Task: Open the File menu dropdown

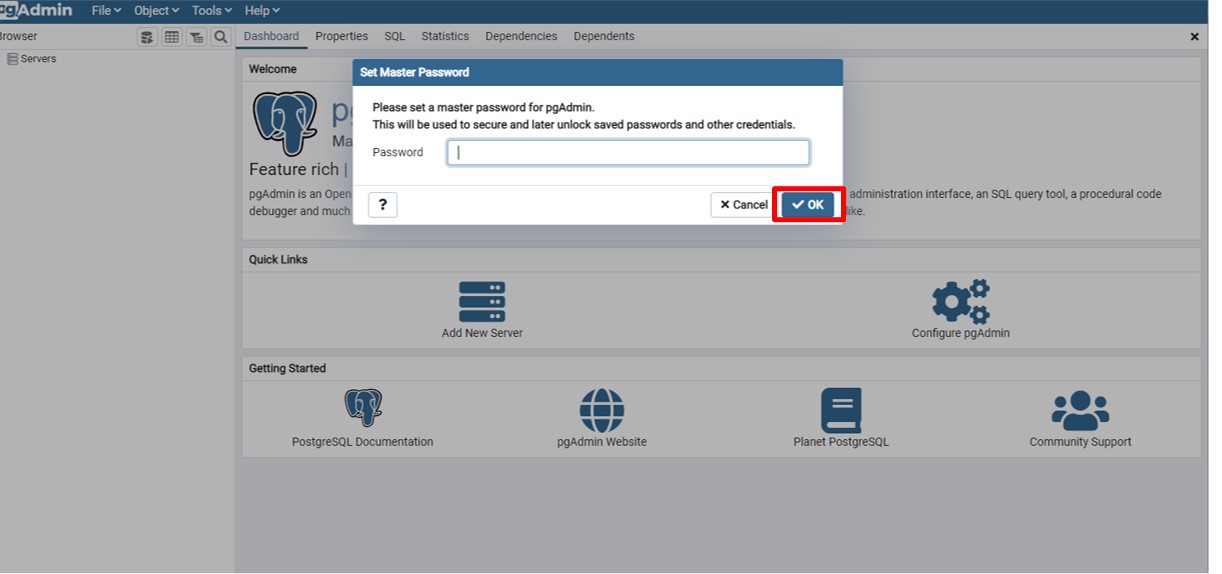Action: pyautogui.click(x=106, y=10)
